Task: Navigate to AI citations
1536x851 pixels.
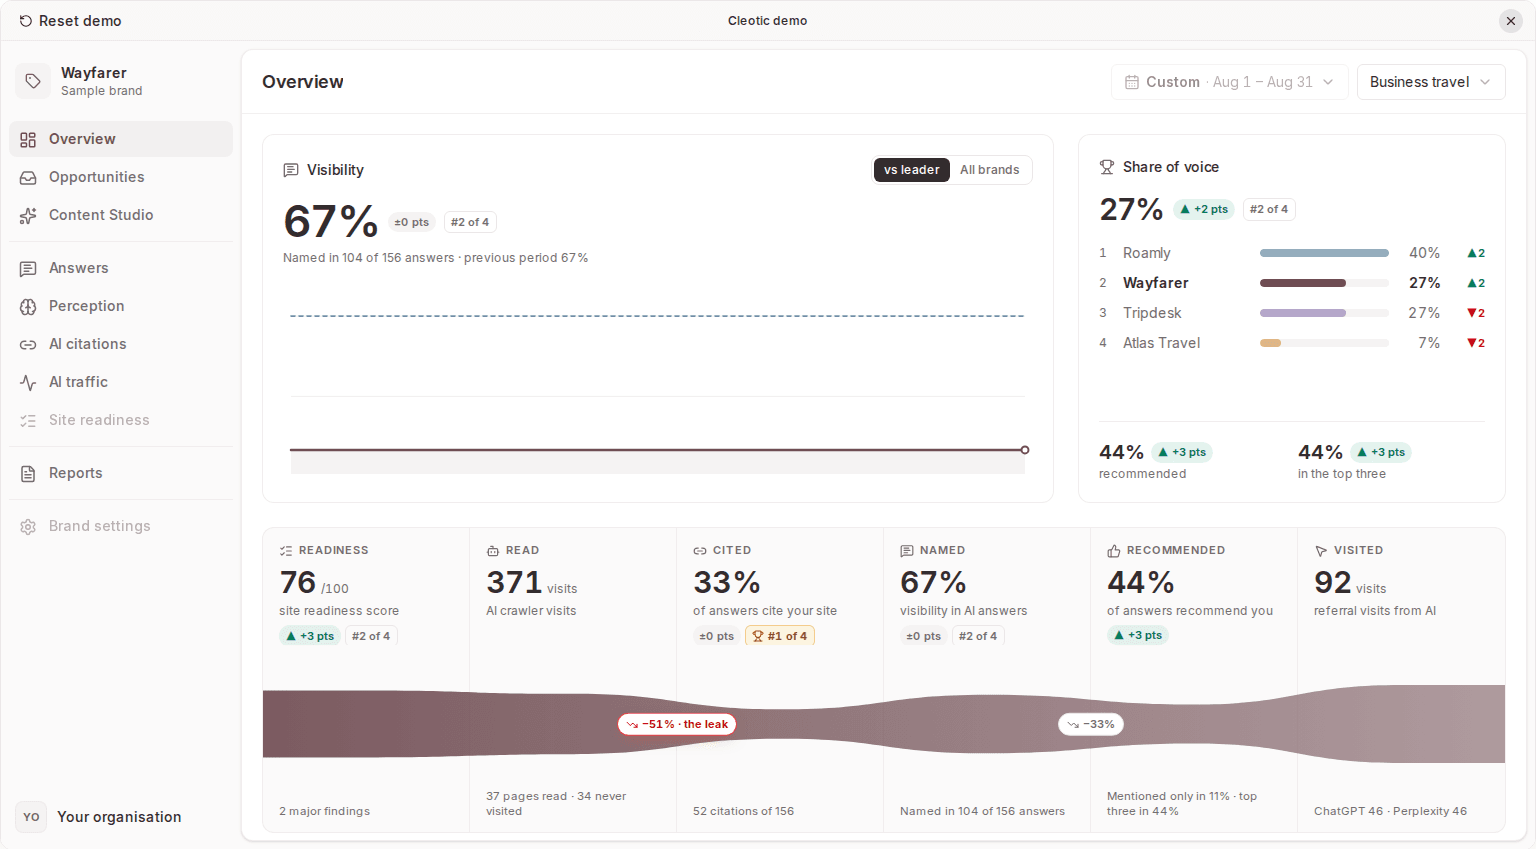Action: [x=121, y=344]
